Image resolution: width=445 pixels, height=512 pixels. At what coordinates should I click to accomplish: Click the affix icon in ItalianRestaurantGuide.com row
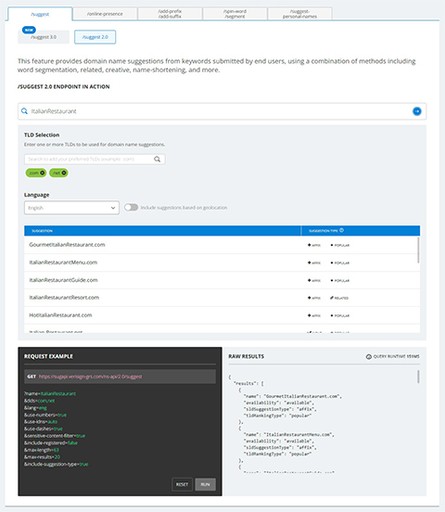(309, 280)
